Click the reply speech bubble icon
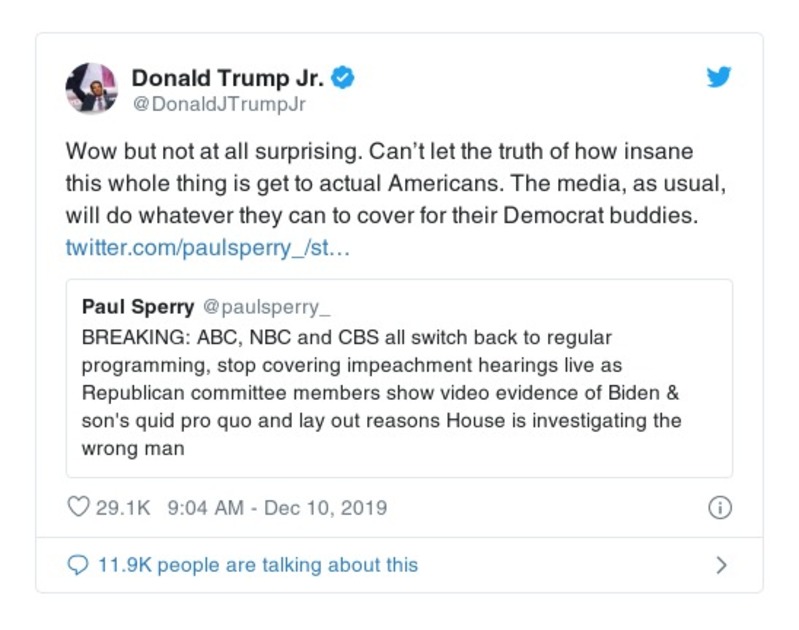The height and width of the screenshot is (630, 799). [x=78, y=565]
